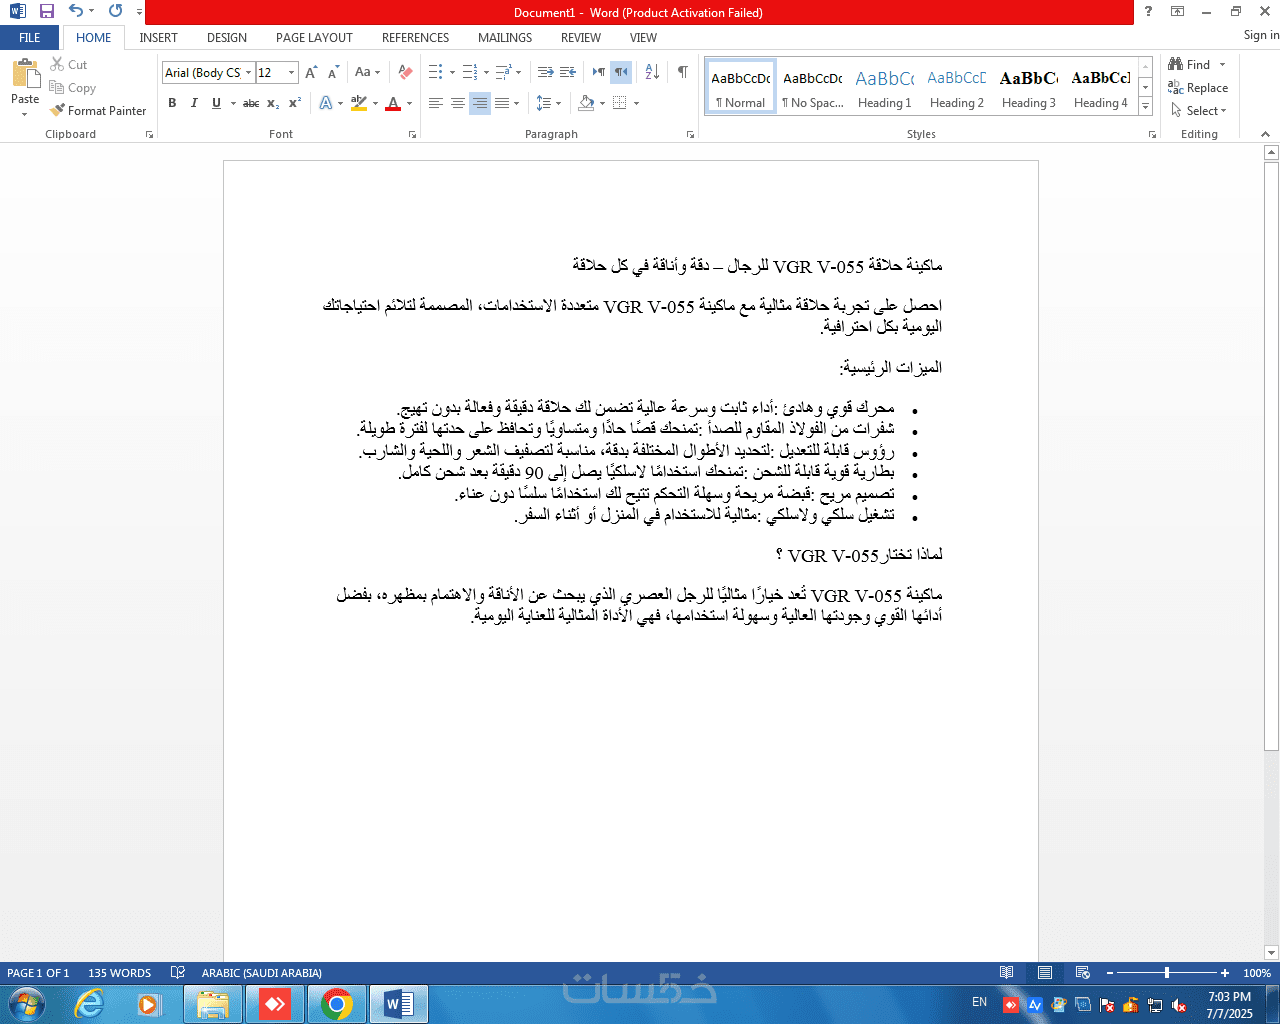Toggle Show/Hide paragraph marks
1280x1024 pixels.
click(x=683, y=72)
